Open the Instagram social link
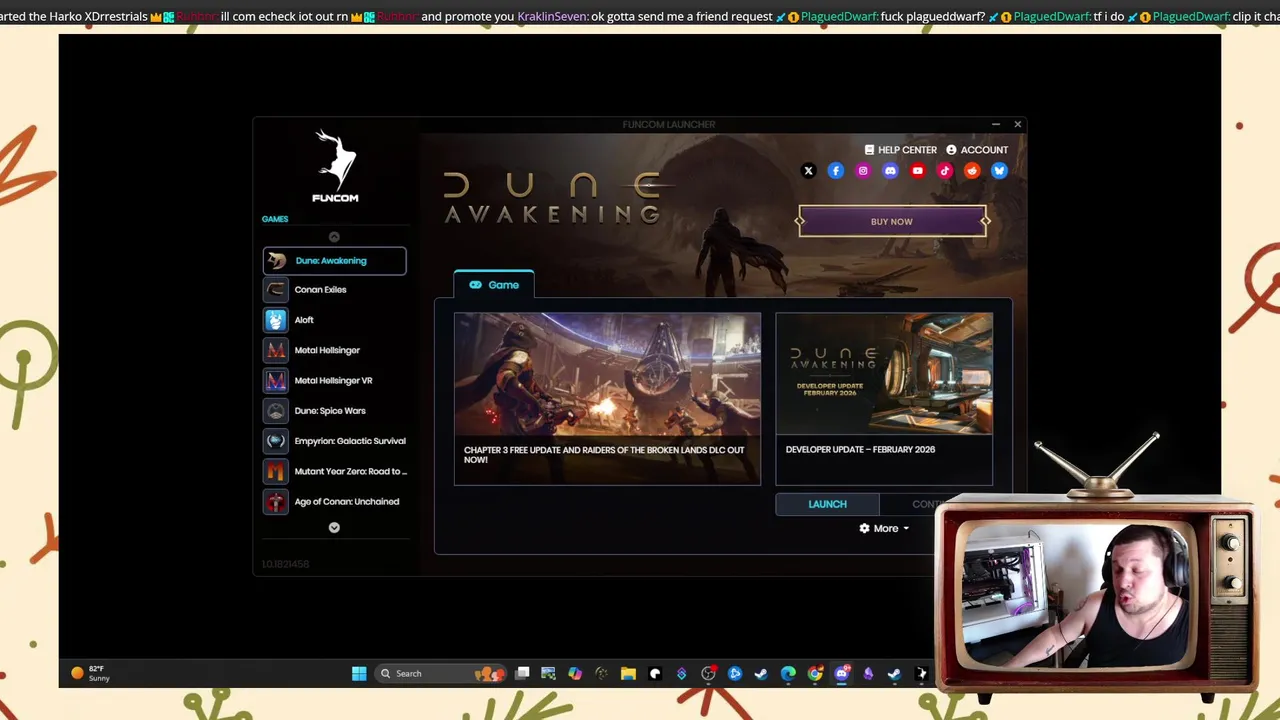 click(x=863, y=171)
